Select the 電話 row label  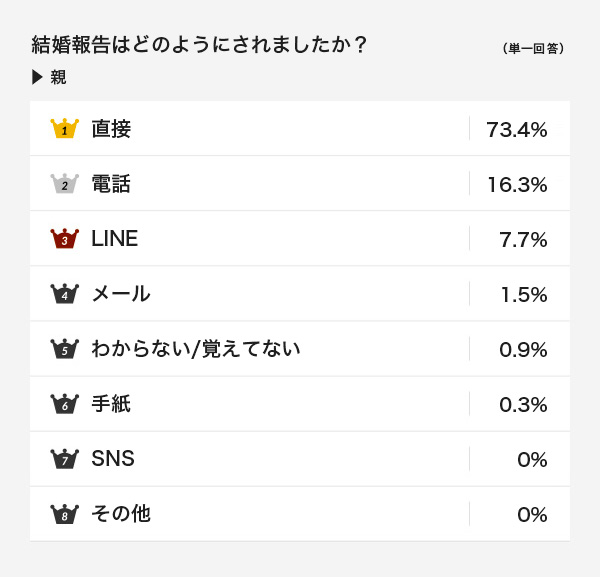[x=111, y=184]
